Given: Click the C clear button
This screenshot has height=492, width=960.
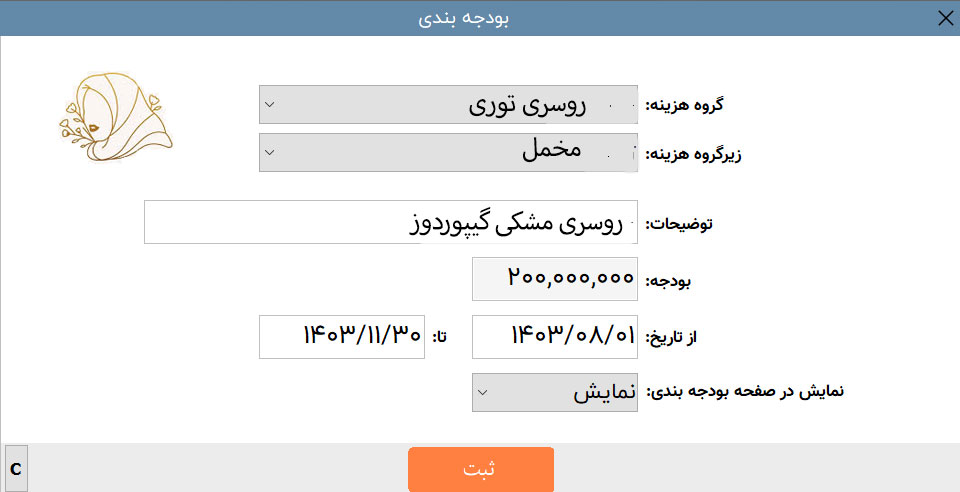Looking at the screenshot, I should (x=16, y=469).
